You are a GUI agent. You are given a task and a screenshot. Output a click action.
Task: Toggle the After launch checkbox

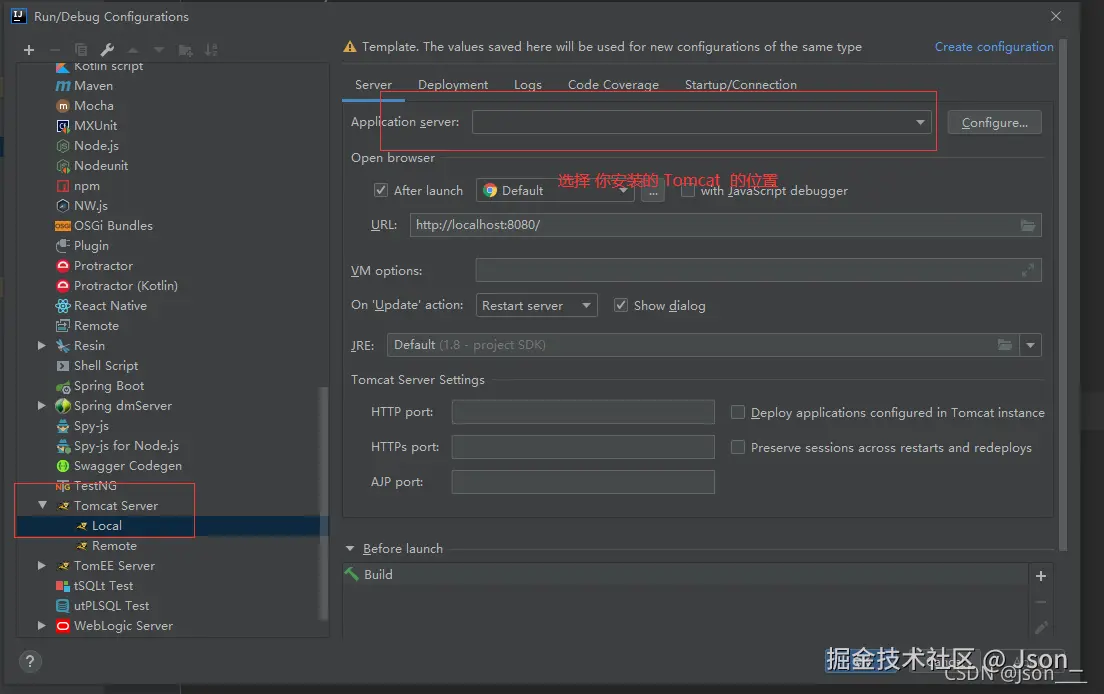pos(381,190)
